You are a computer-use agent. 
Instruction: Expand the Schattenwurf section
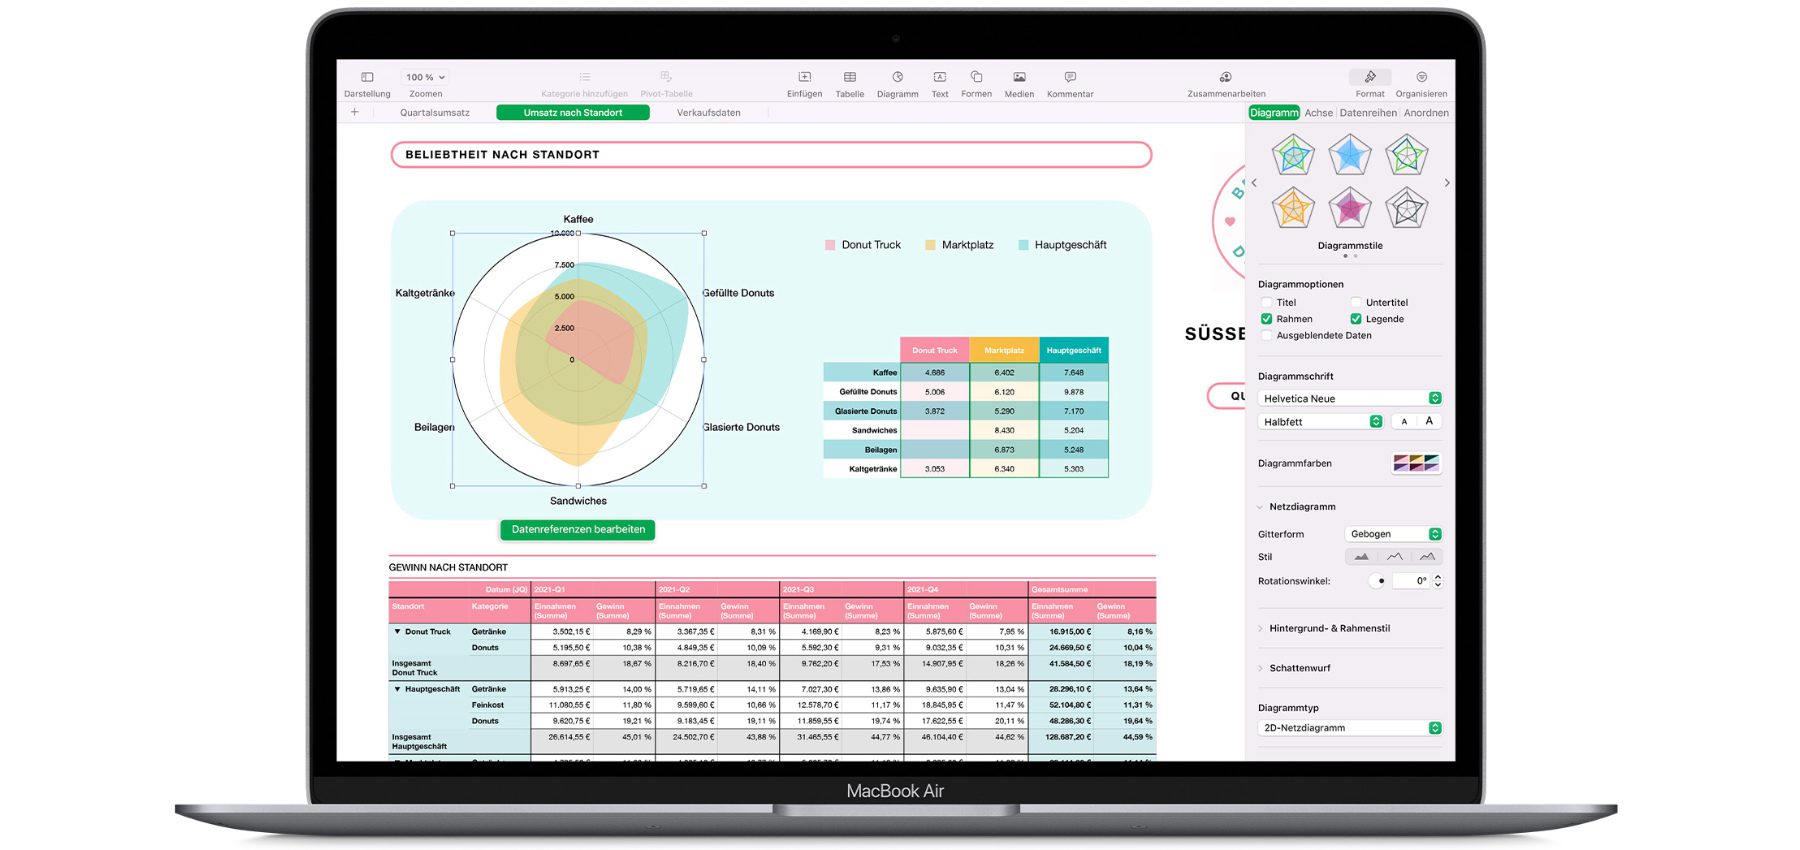tap(1299, 668)
